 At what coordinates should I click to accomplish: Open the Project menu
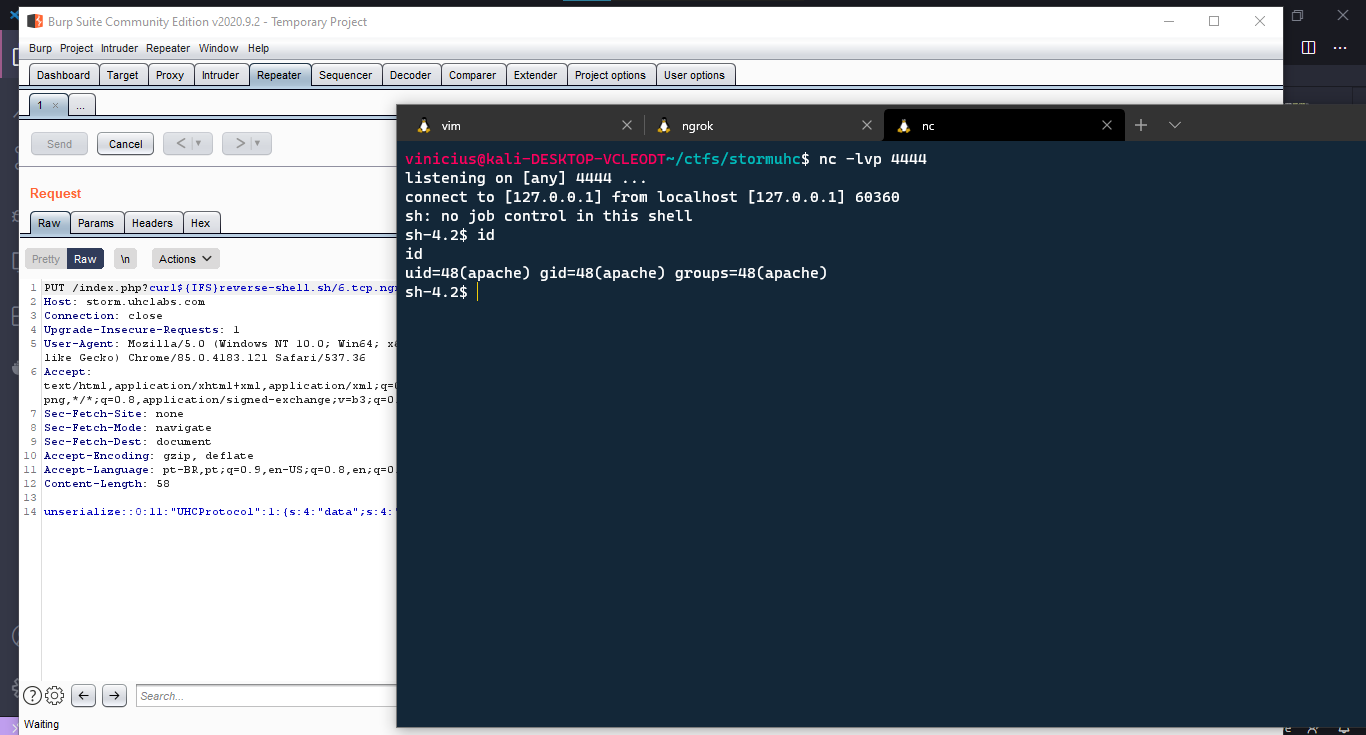(x=76, y=48)
